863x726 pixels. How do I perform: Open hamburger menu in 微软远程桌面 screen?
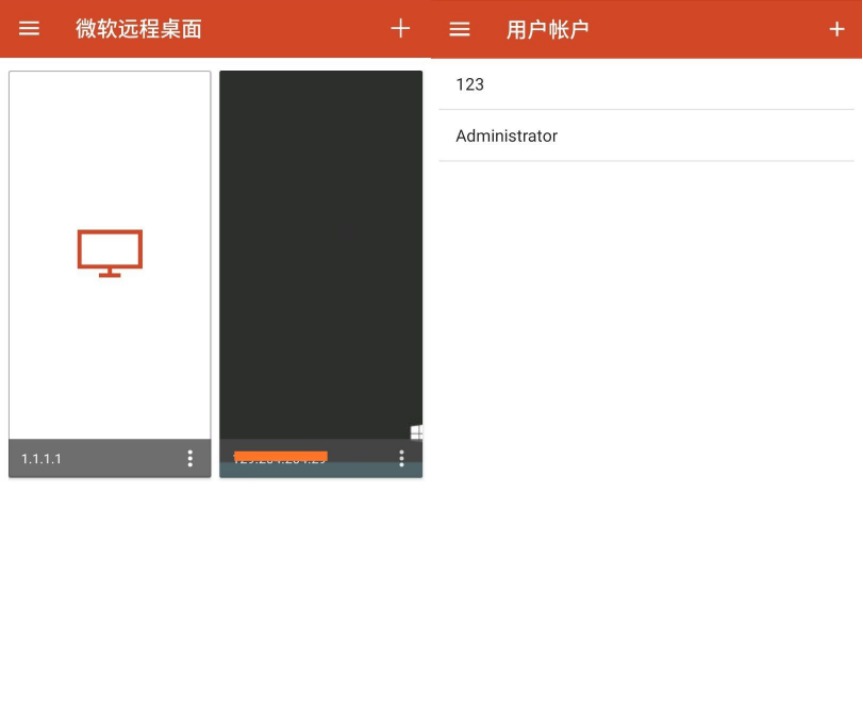(29, 28)
